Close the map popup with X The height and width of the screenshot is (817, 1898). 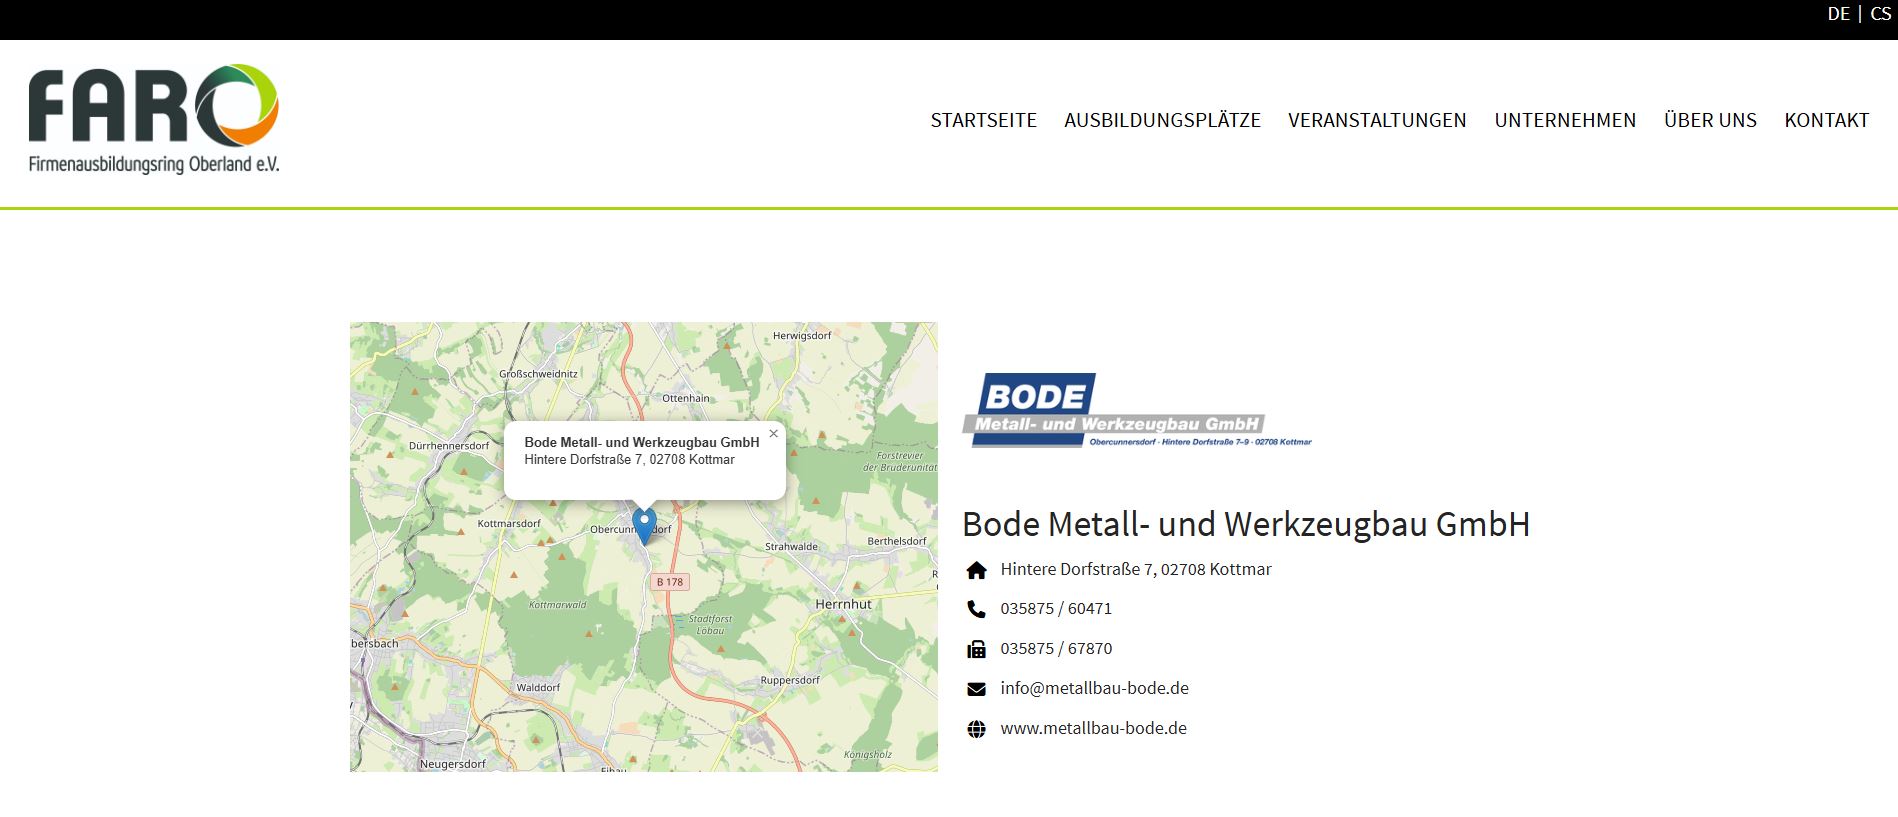tap(773, 434)
